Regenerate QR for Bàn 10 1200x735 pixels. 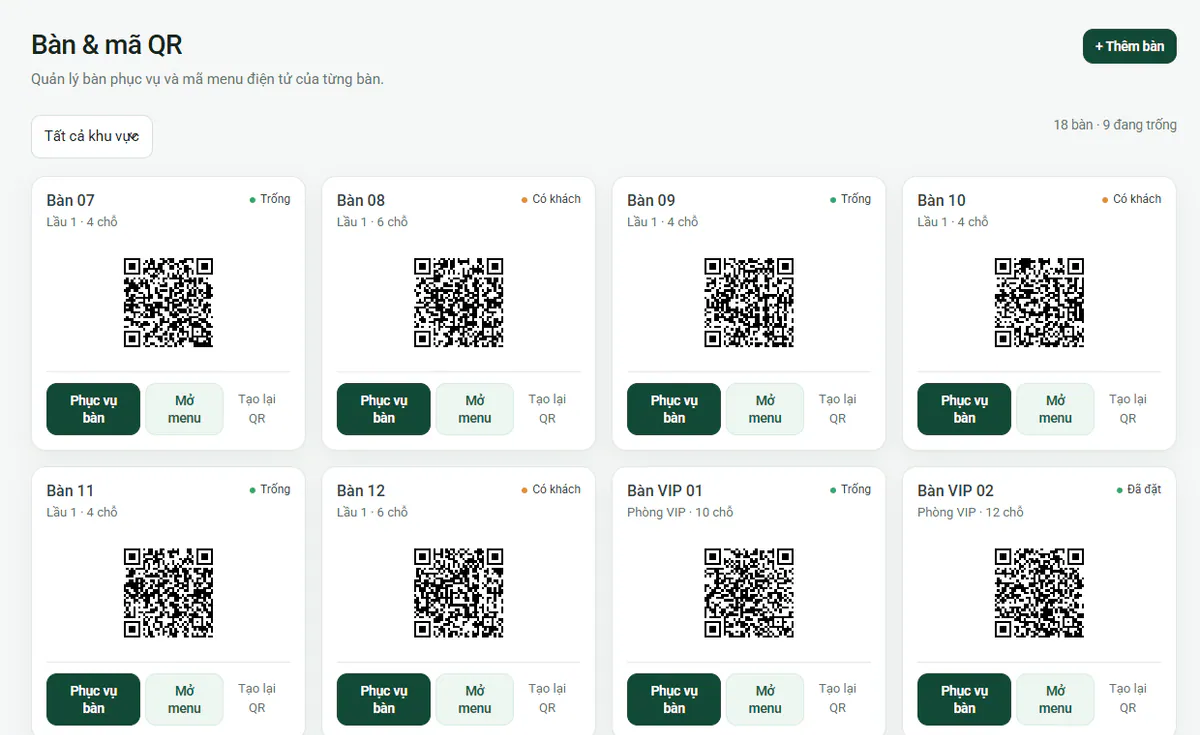click(1128, 409)
